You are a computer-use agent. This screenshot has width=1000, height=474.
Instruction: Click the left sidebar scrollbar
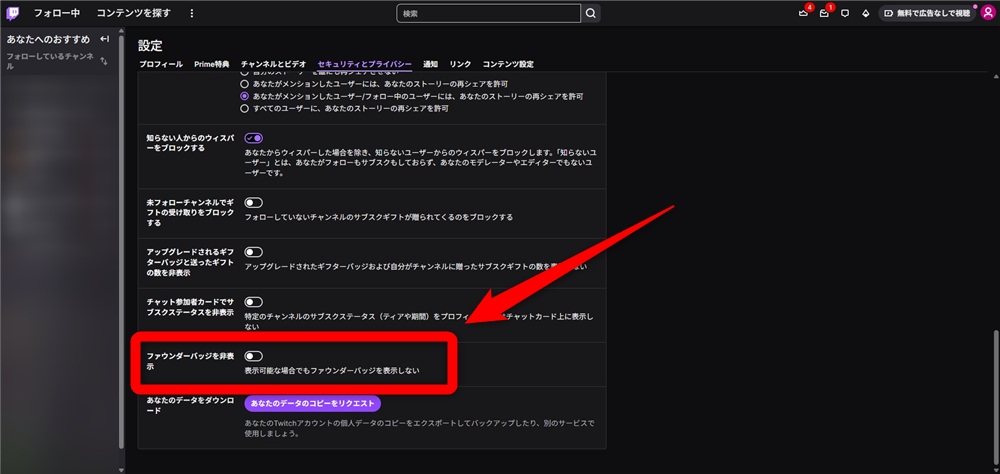[121, 240]
